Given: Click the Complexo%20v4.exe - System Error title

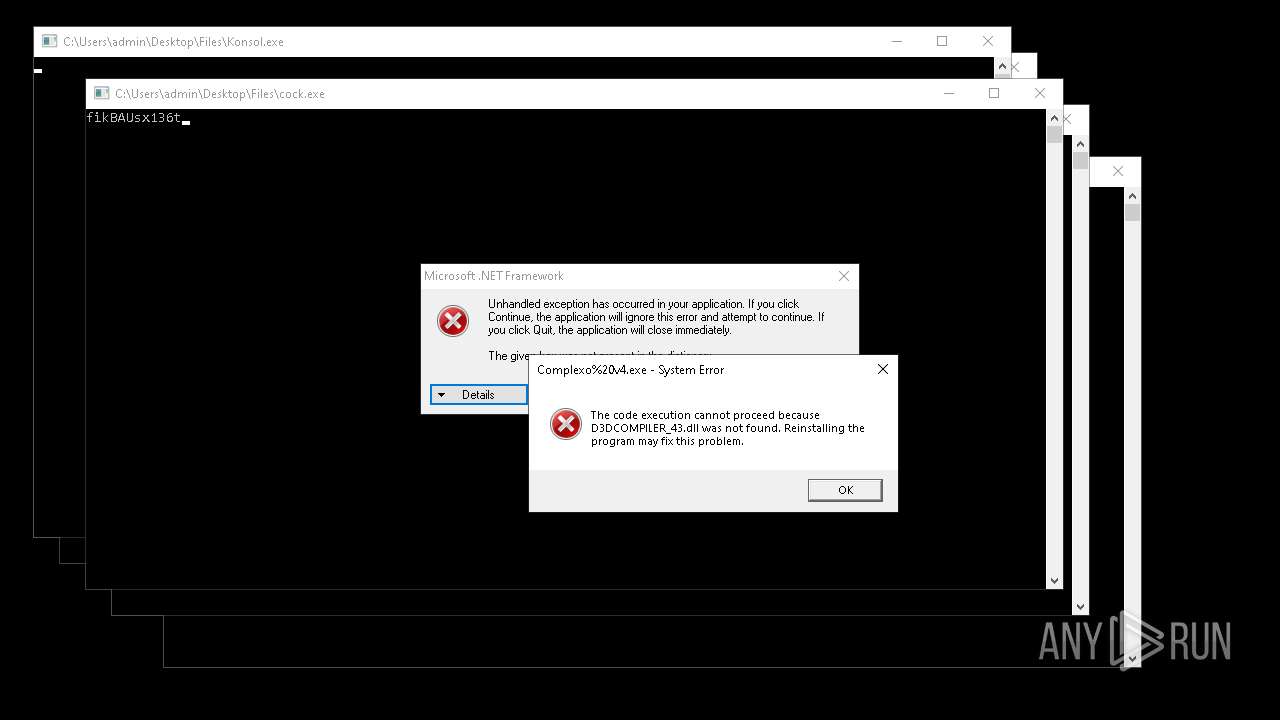Looking at the screenshot, I should point(631,370).
